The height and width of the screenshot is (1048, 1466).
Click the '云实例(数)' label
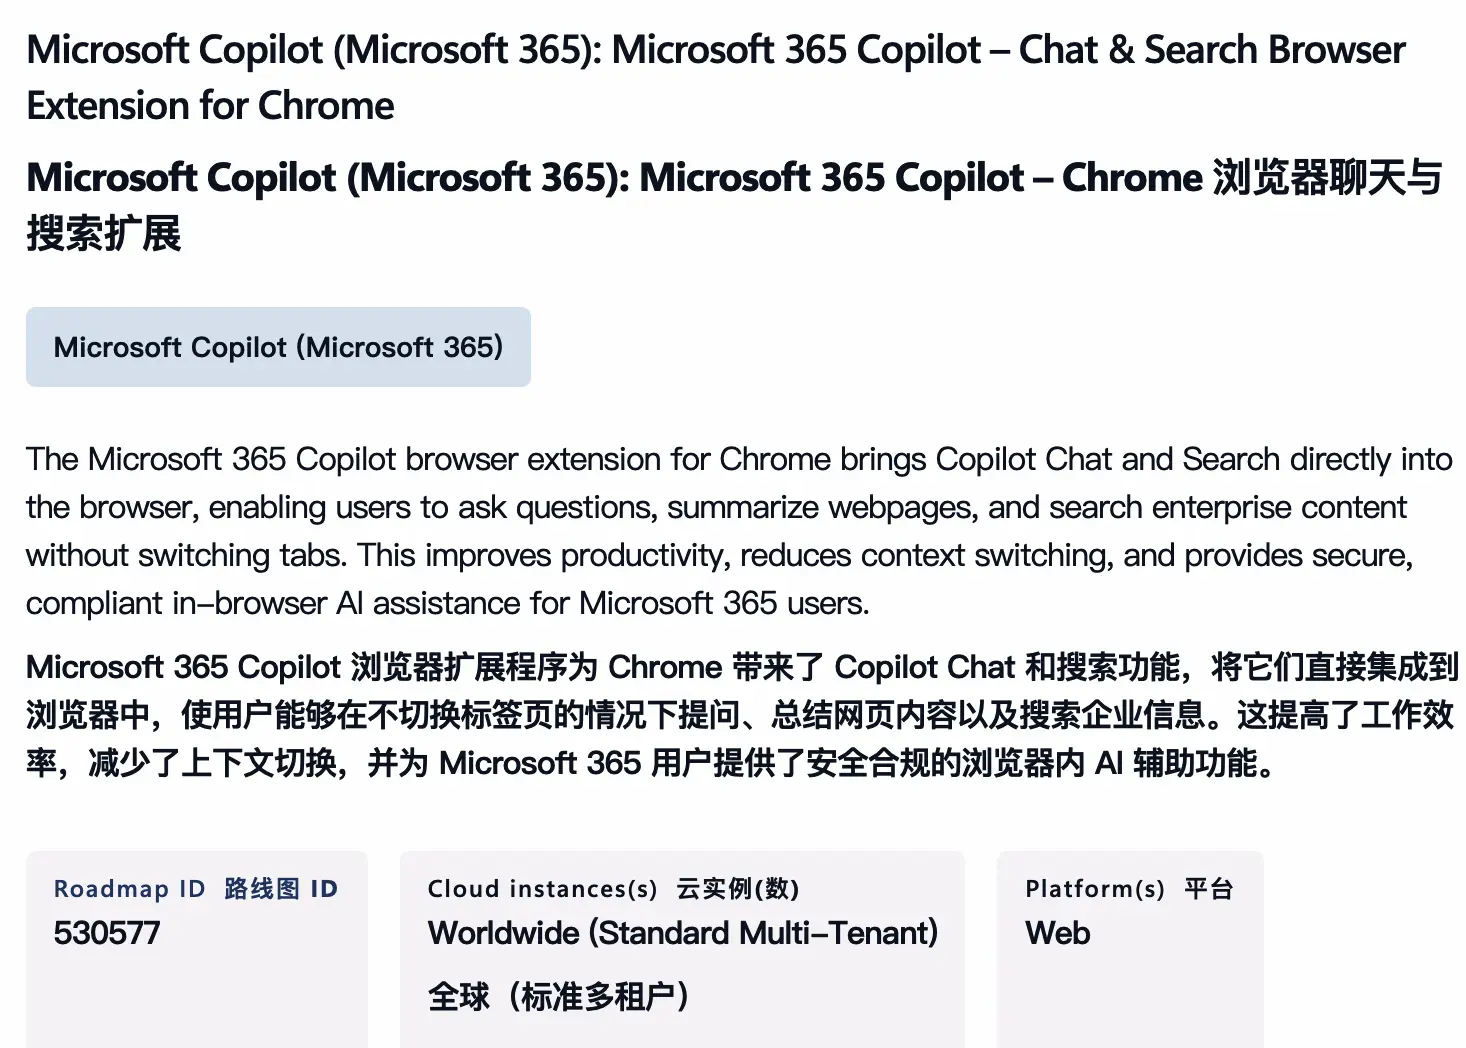tap(737, 889)
